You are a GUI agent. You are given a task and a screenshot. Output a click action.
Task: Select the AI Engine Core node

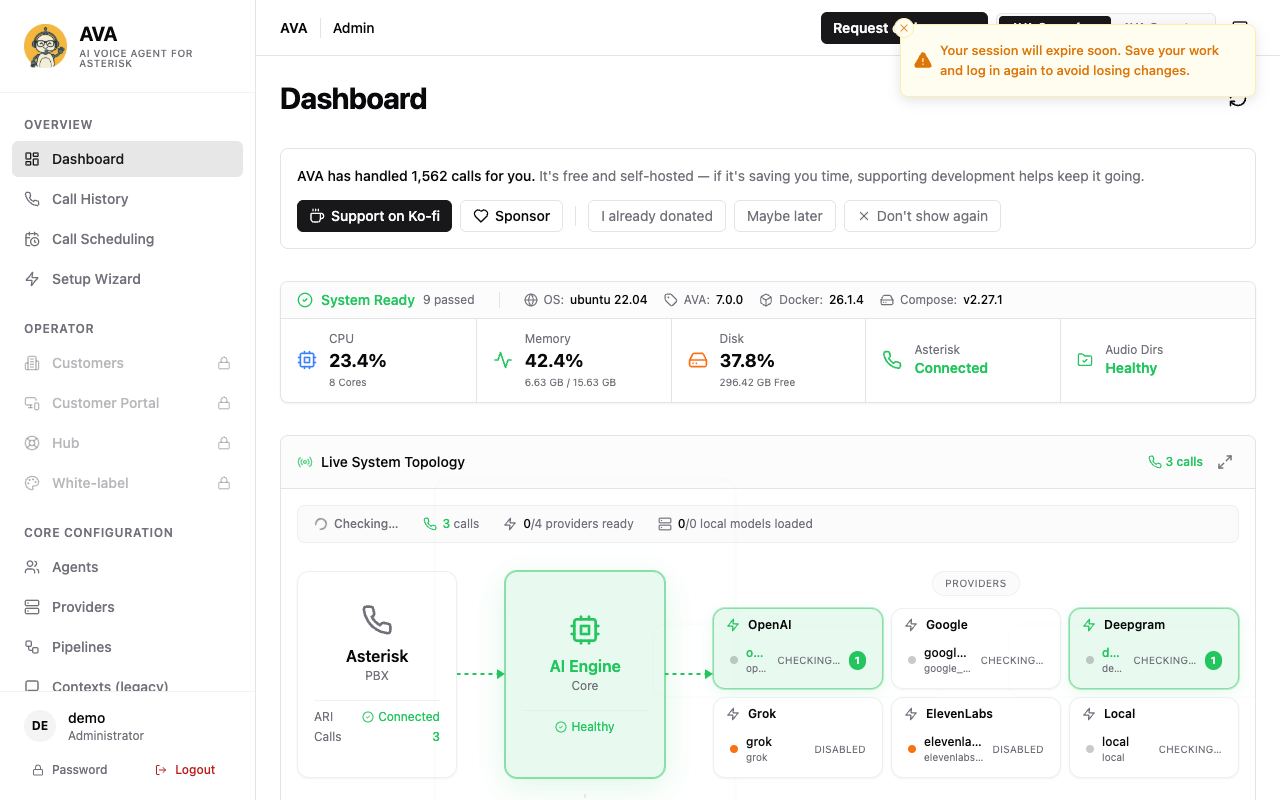point(585,674)
